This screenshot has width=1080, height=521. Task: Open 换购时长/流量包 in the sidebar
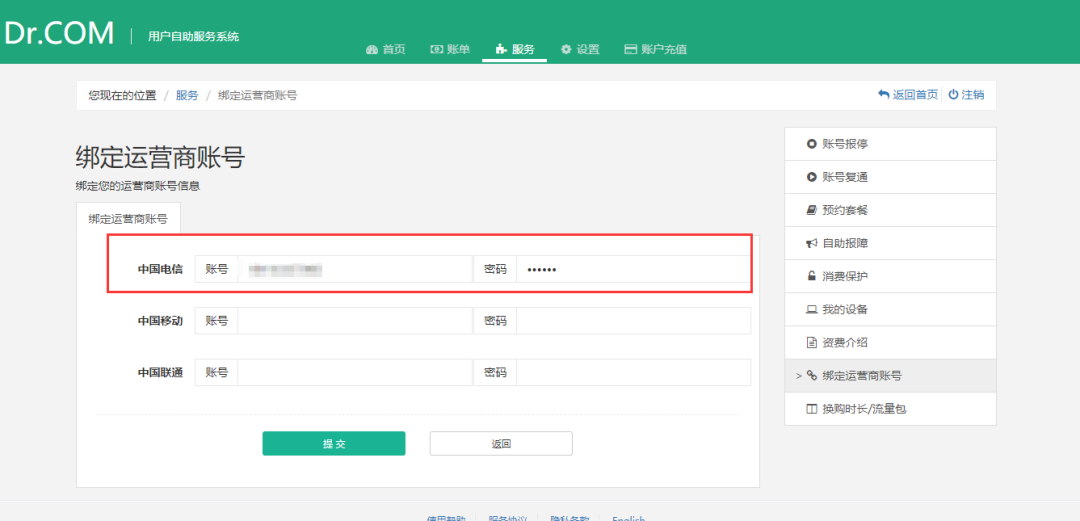[x=863, y=408]
